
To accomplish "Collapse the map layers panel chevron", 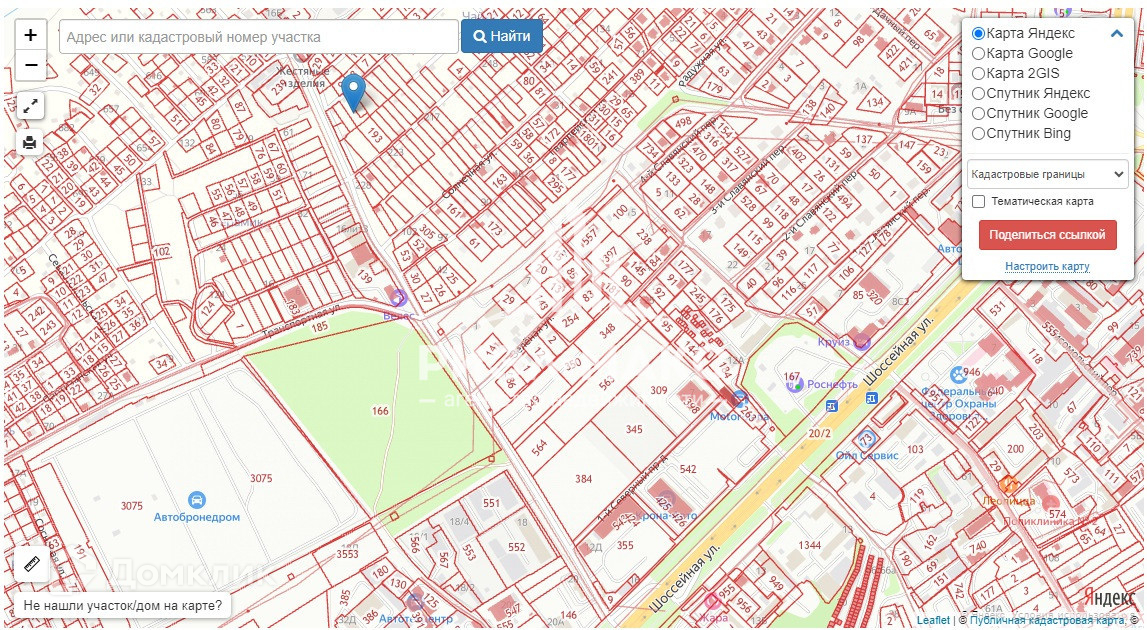I will pyautogui.click(x=1117, y=33).
